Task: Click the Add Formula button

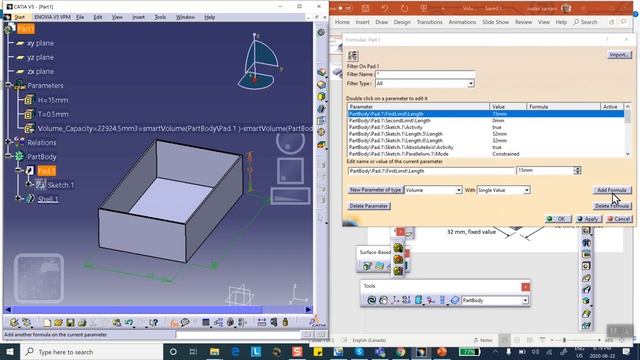Action: (x=612, y=190)
